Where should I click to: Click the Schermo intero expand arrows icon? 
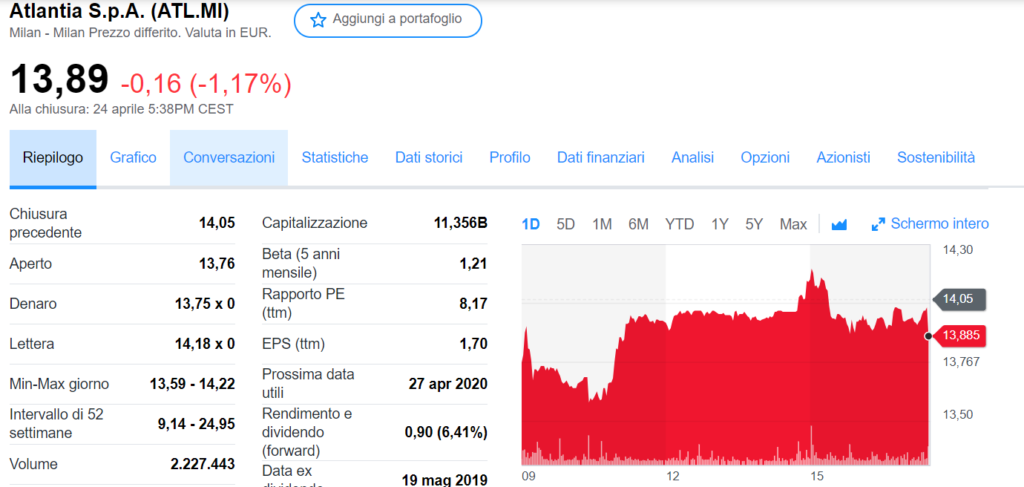(x=878, y=225)
